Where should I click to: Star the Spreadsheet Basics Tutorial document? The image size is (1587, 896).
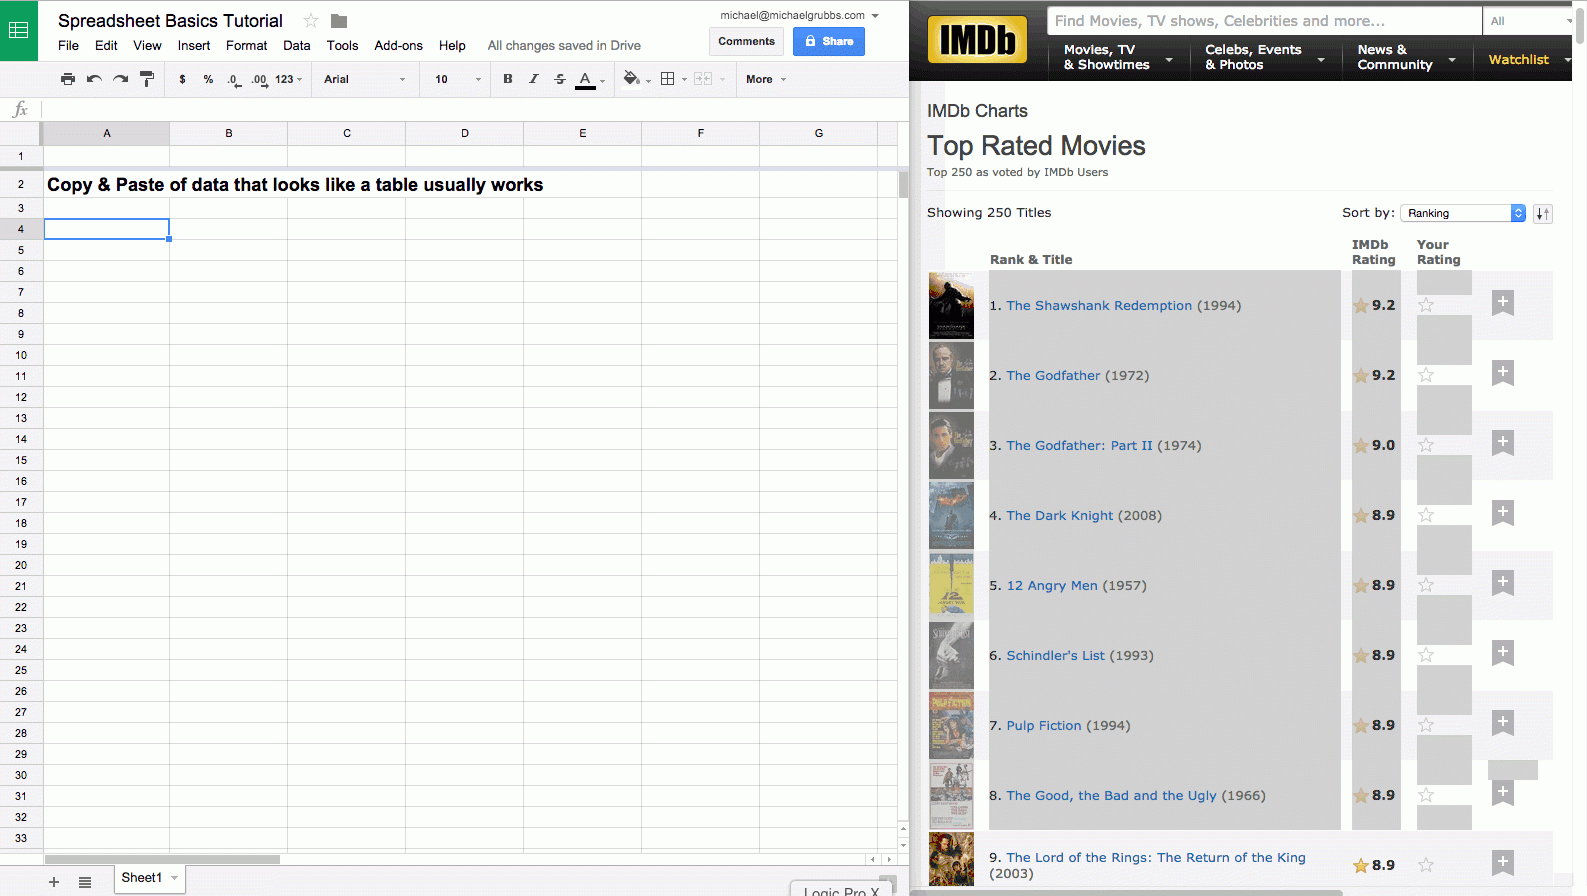(311, 21)
